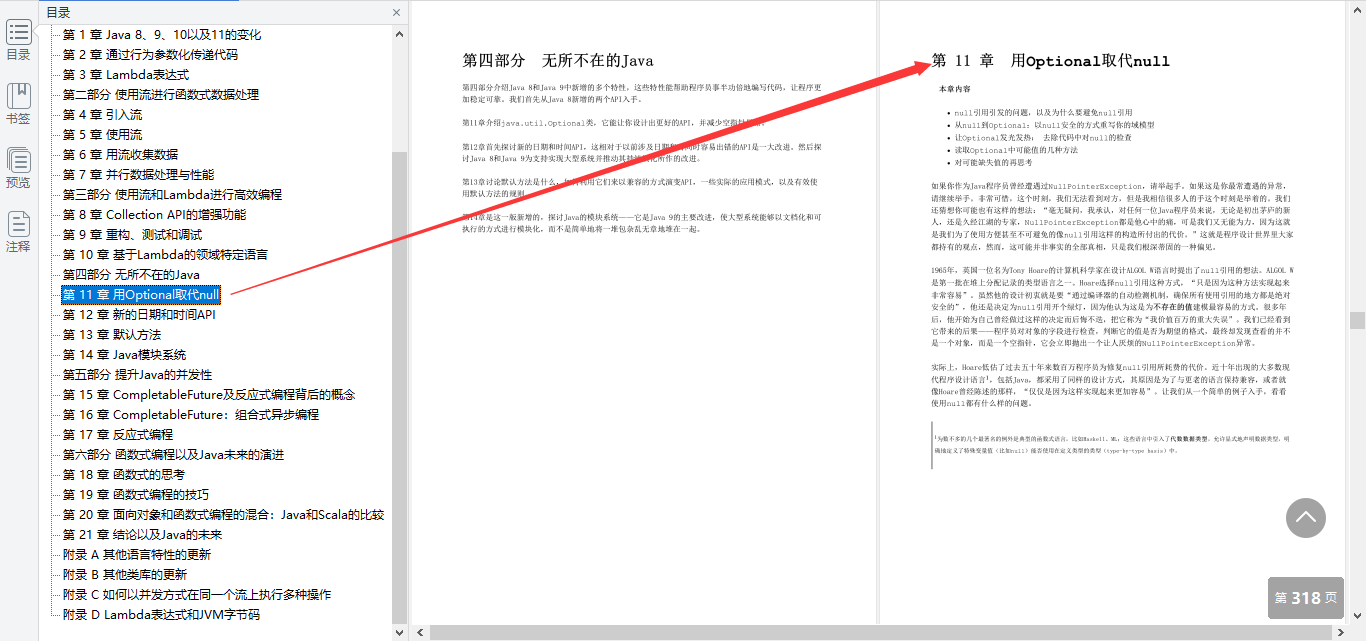
Task: Click the 本章内容 subheading
Action: pyautogui.click(x=954, y=90)
